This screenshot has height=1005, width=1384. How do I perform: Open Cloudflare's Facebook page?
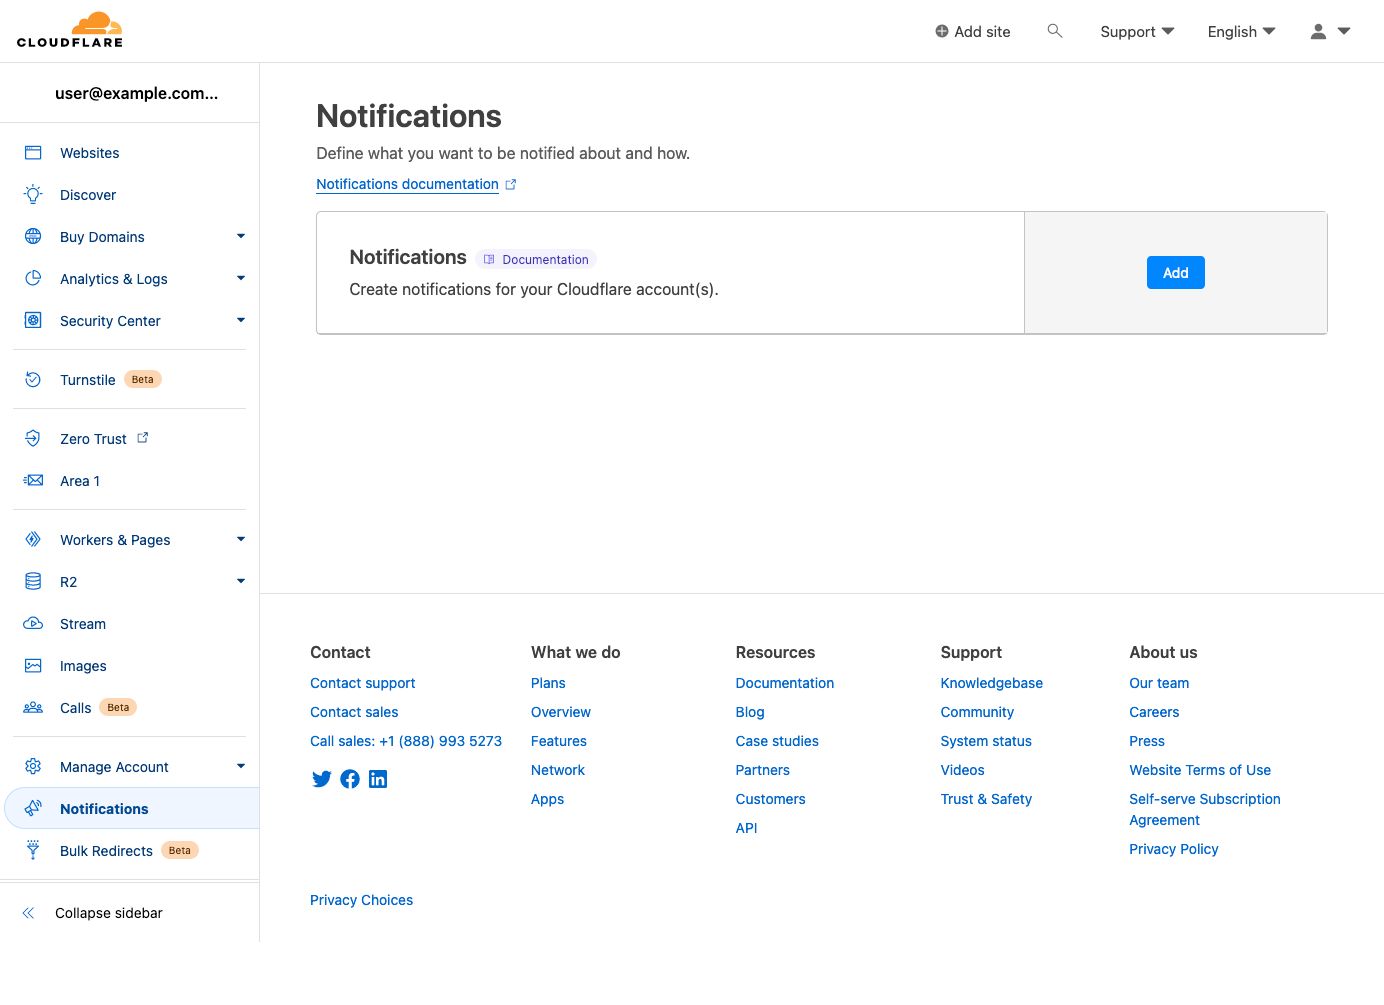350,779
